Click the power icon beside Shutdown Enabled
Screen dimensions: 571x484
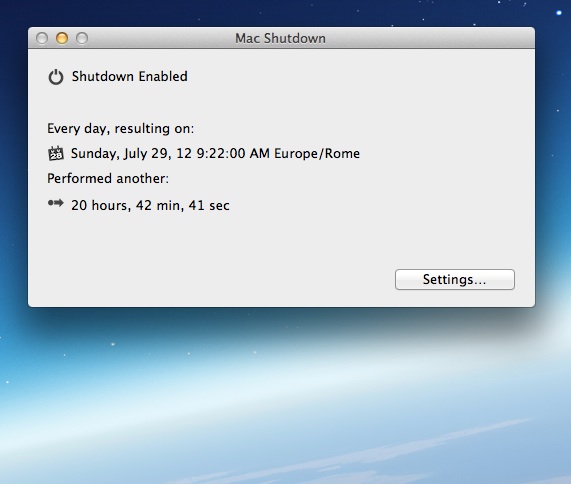56,77
